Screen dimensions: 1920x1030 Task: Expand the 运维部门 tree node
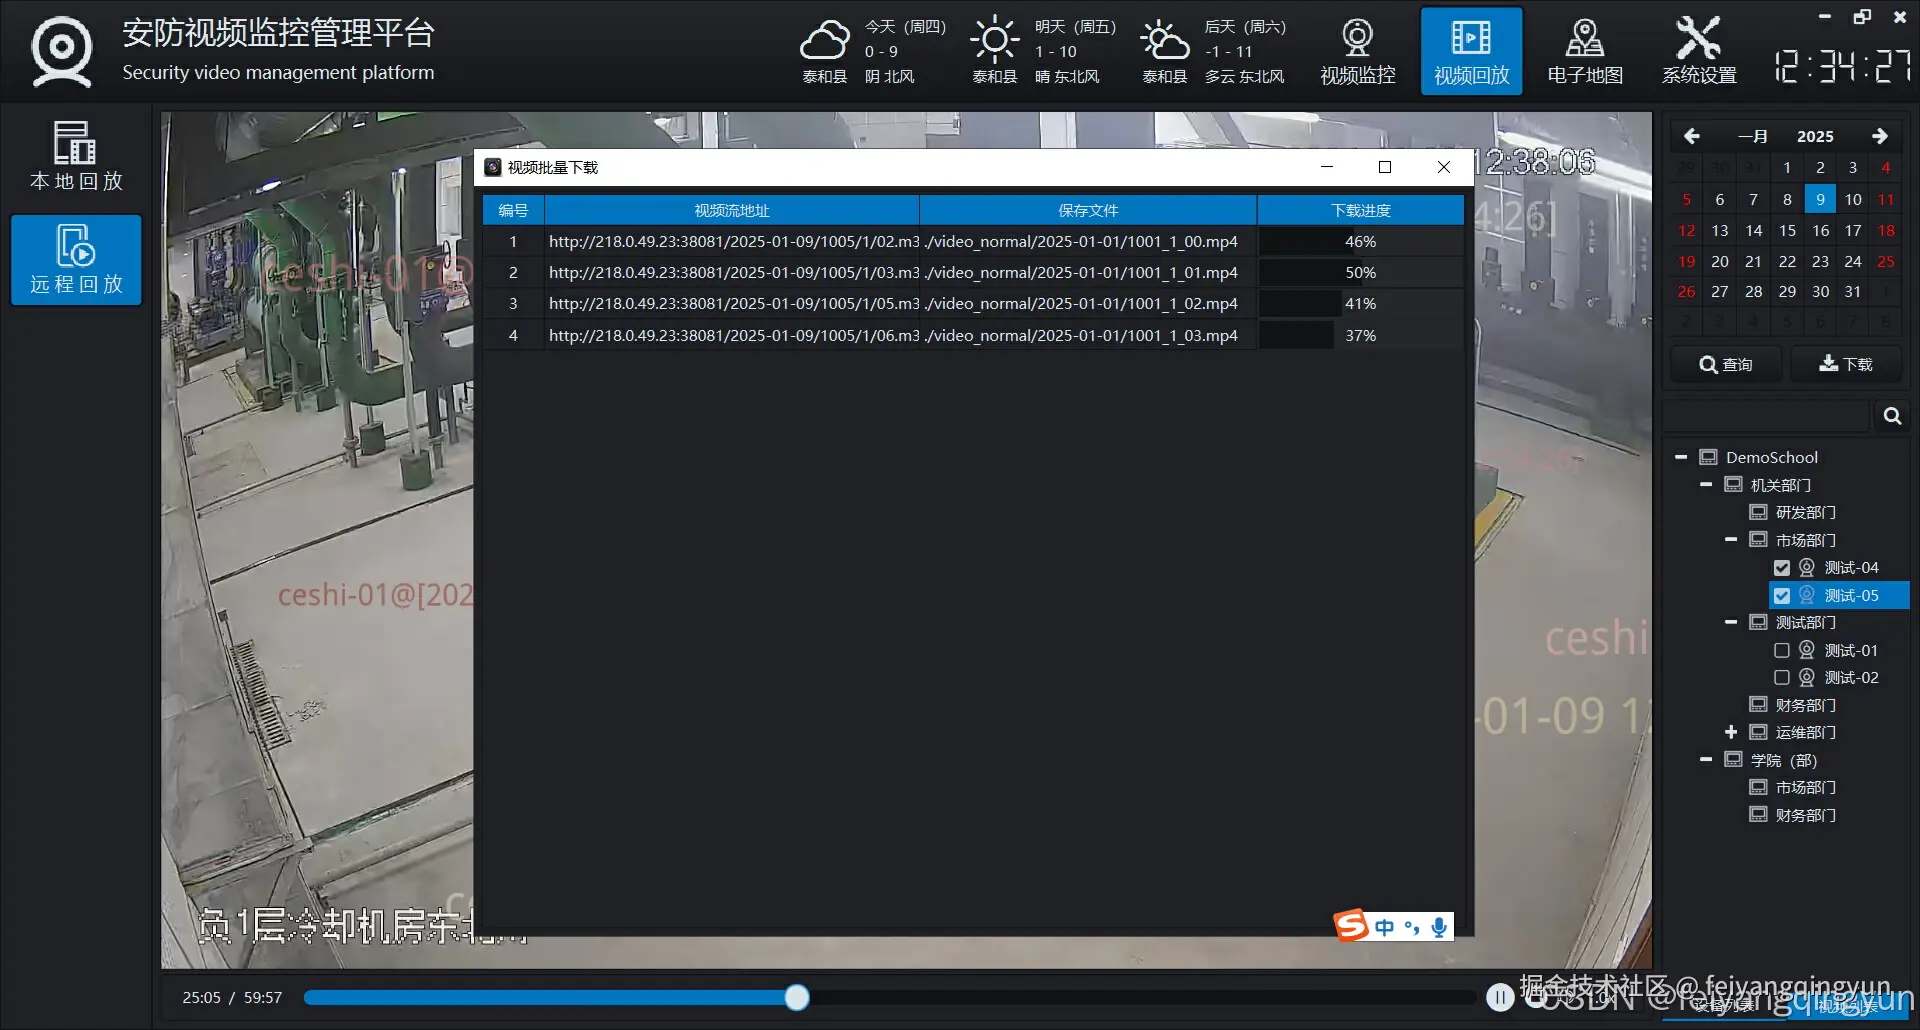click(1731, 732)
